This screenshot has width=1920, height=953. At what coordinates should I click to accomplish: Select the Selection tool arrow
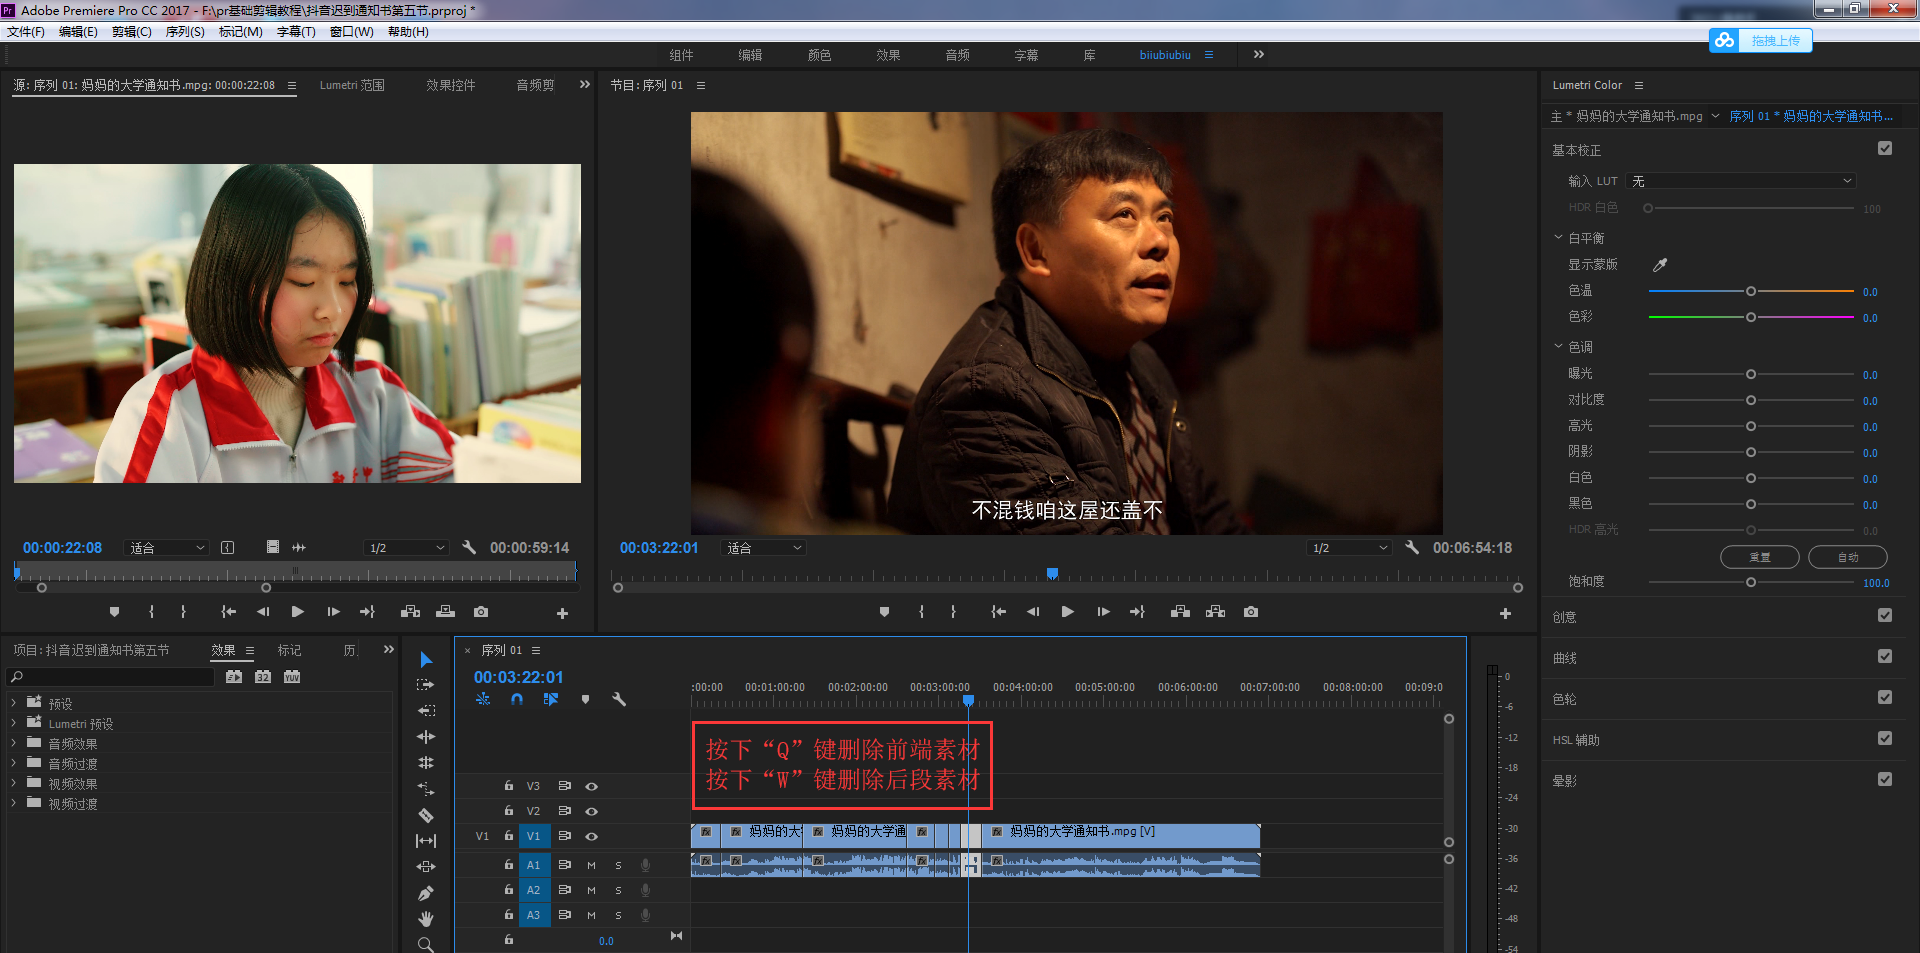tap(426, 660)
